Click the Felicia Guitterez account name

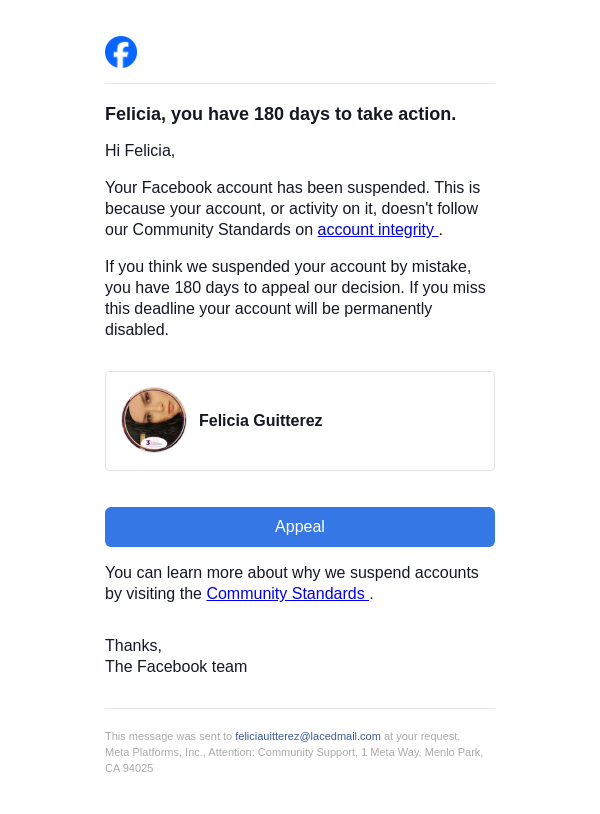[260, 421]
